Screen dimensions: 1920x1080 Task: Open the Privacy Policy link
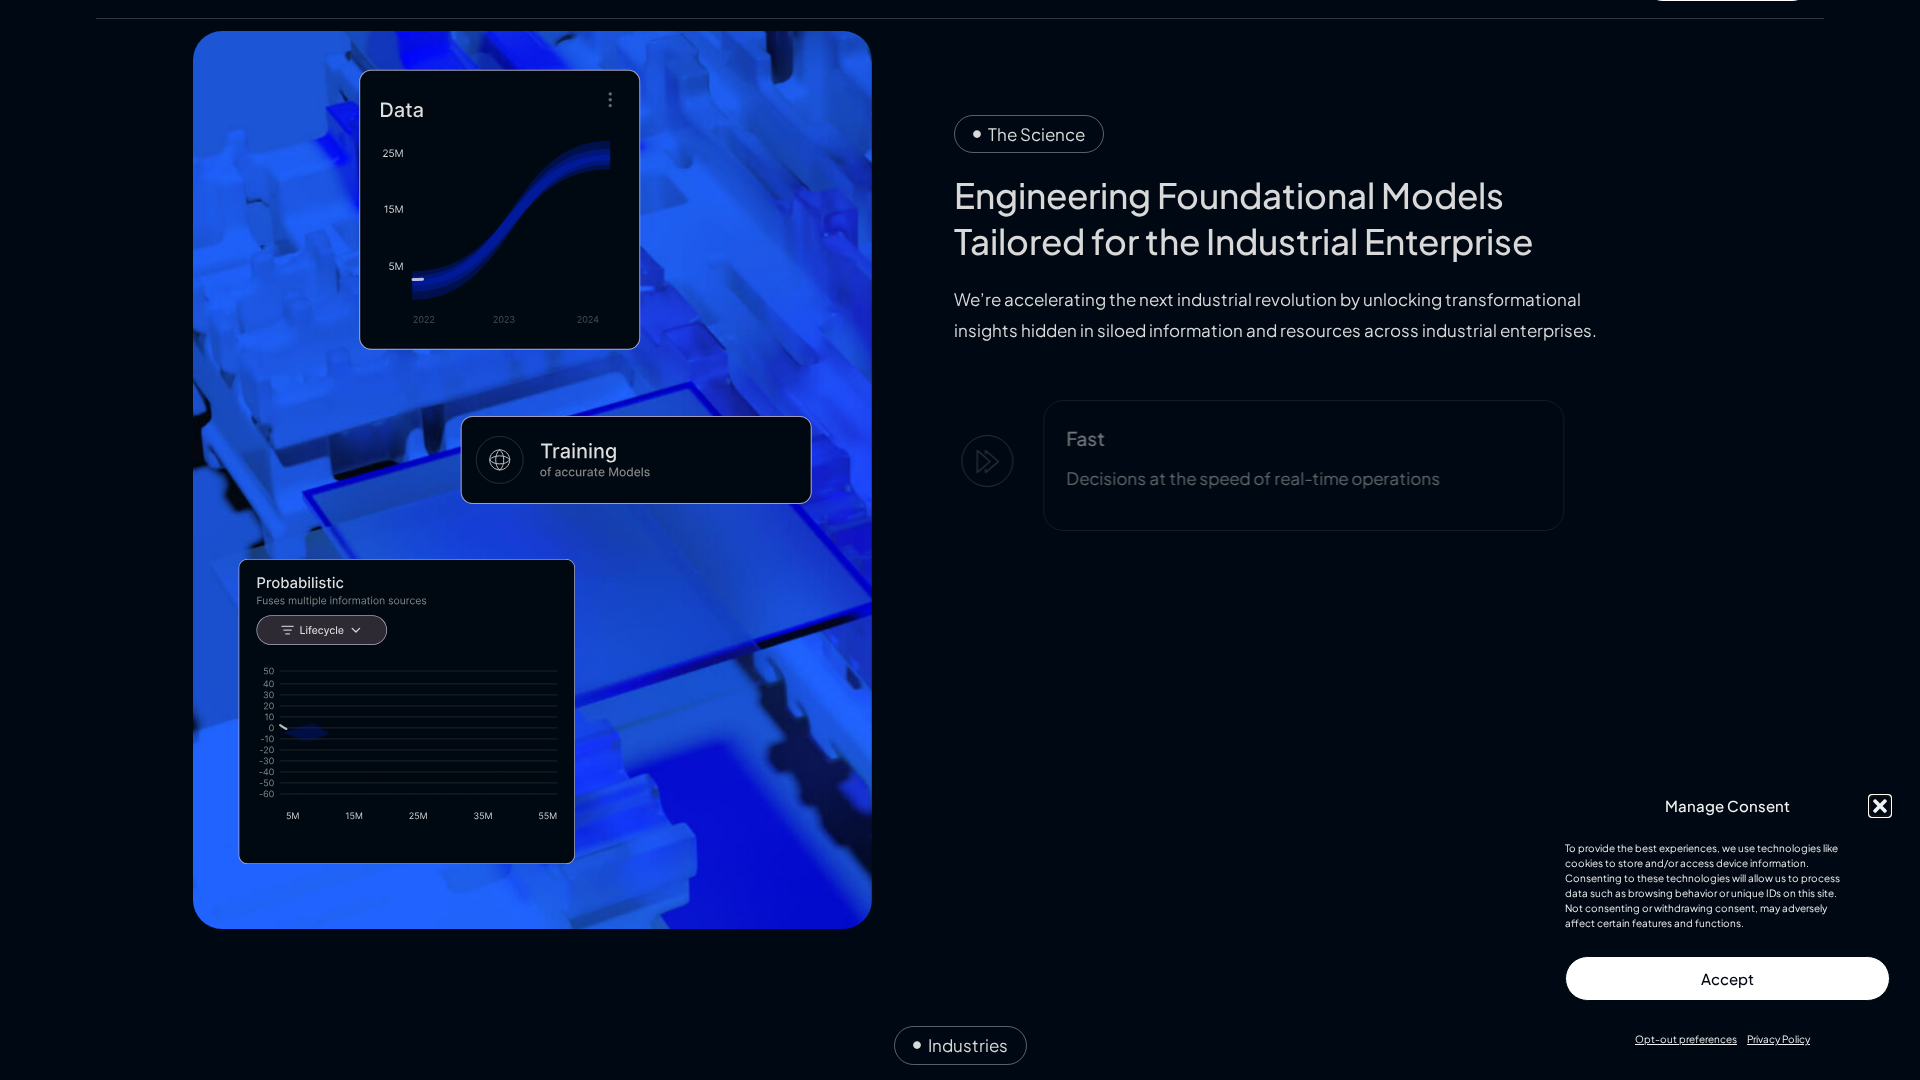click(1778, 1039)
